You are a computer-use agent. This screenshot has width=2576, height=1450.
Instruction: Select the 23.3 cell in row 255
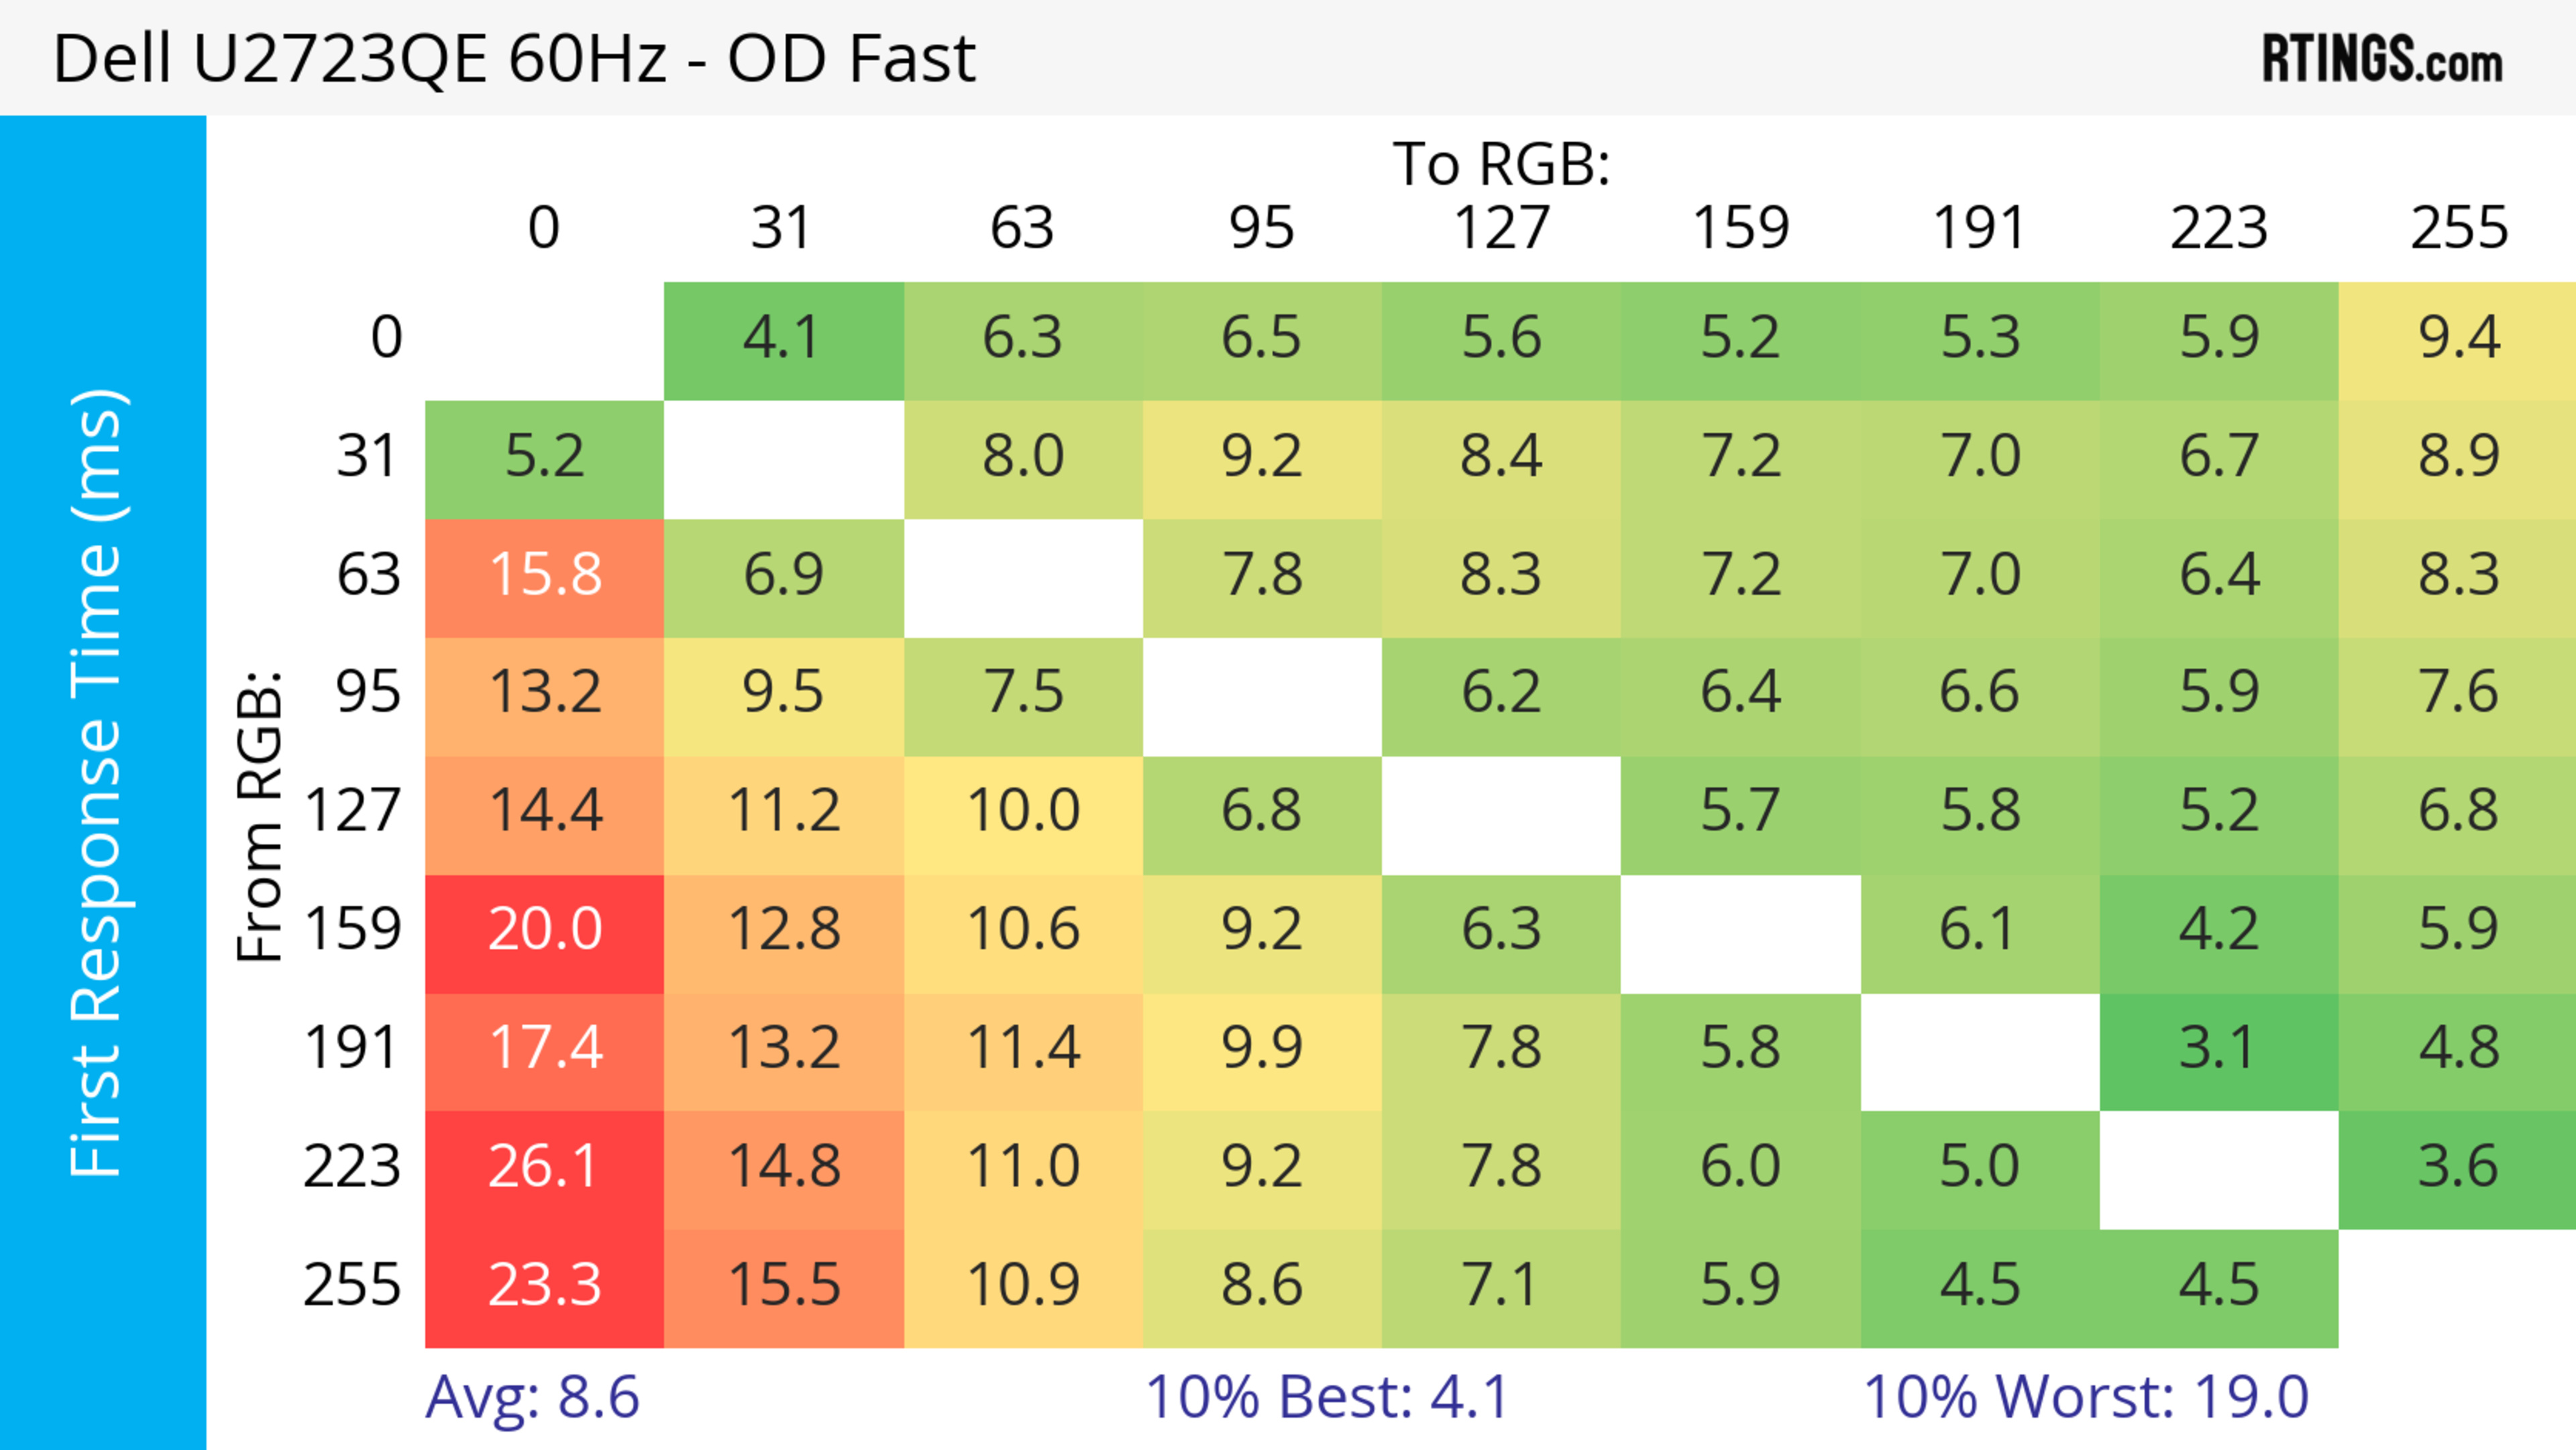544,1285
